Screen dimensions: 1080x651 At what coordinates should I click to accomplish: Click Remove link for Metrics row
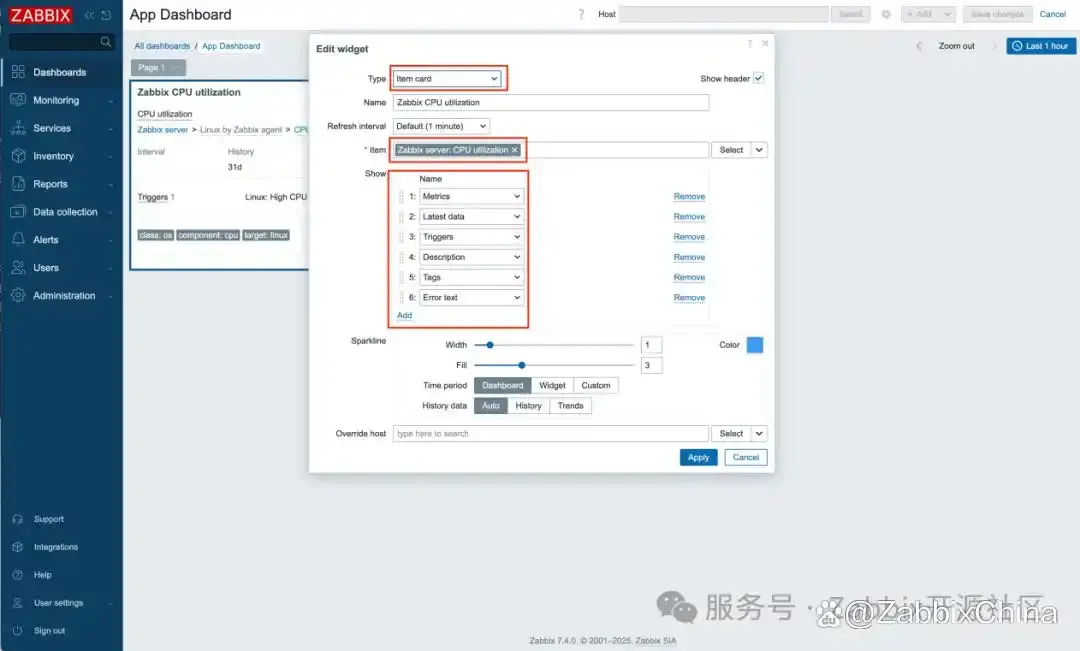pos(689,196)
